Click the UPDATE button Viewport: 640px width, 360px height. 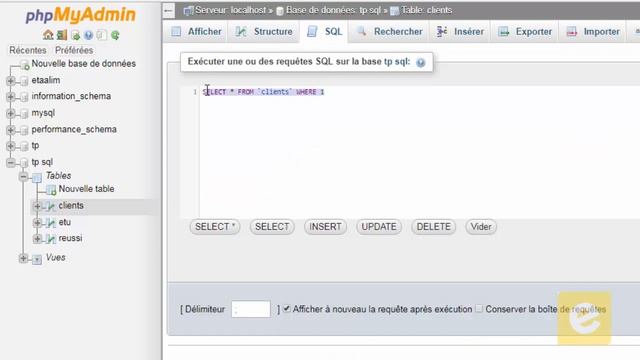tap(379, 227)
